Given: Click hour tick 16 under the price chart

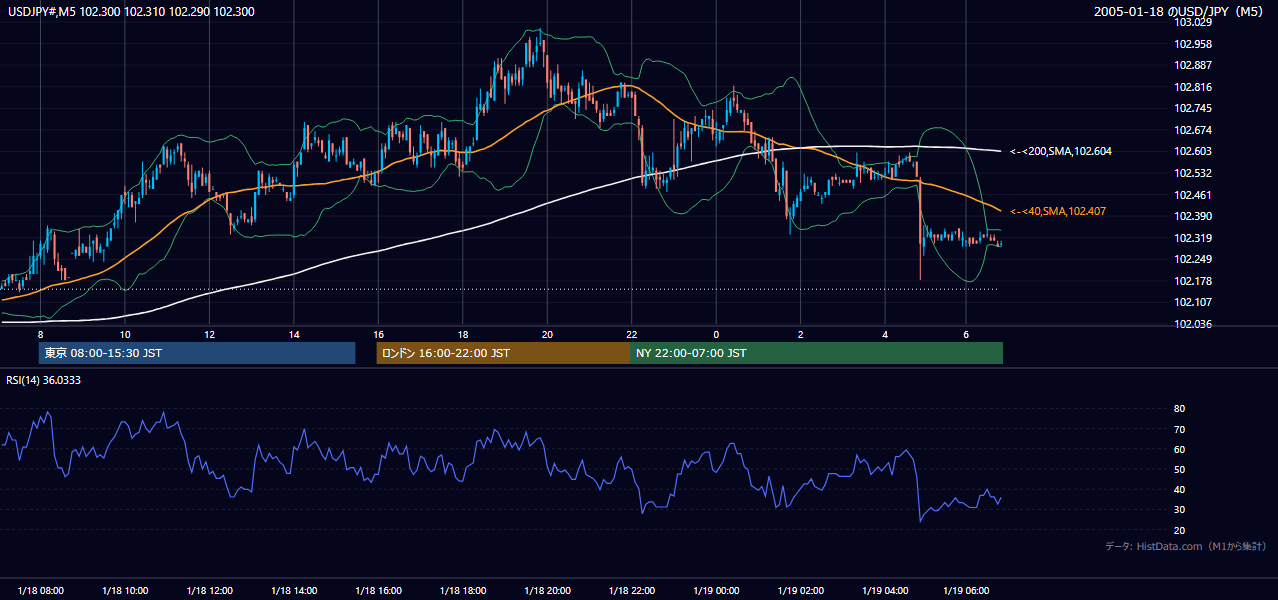Looking at the screenshot, I should click(x=378, y=333).
